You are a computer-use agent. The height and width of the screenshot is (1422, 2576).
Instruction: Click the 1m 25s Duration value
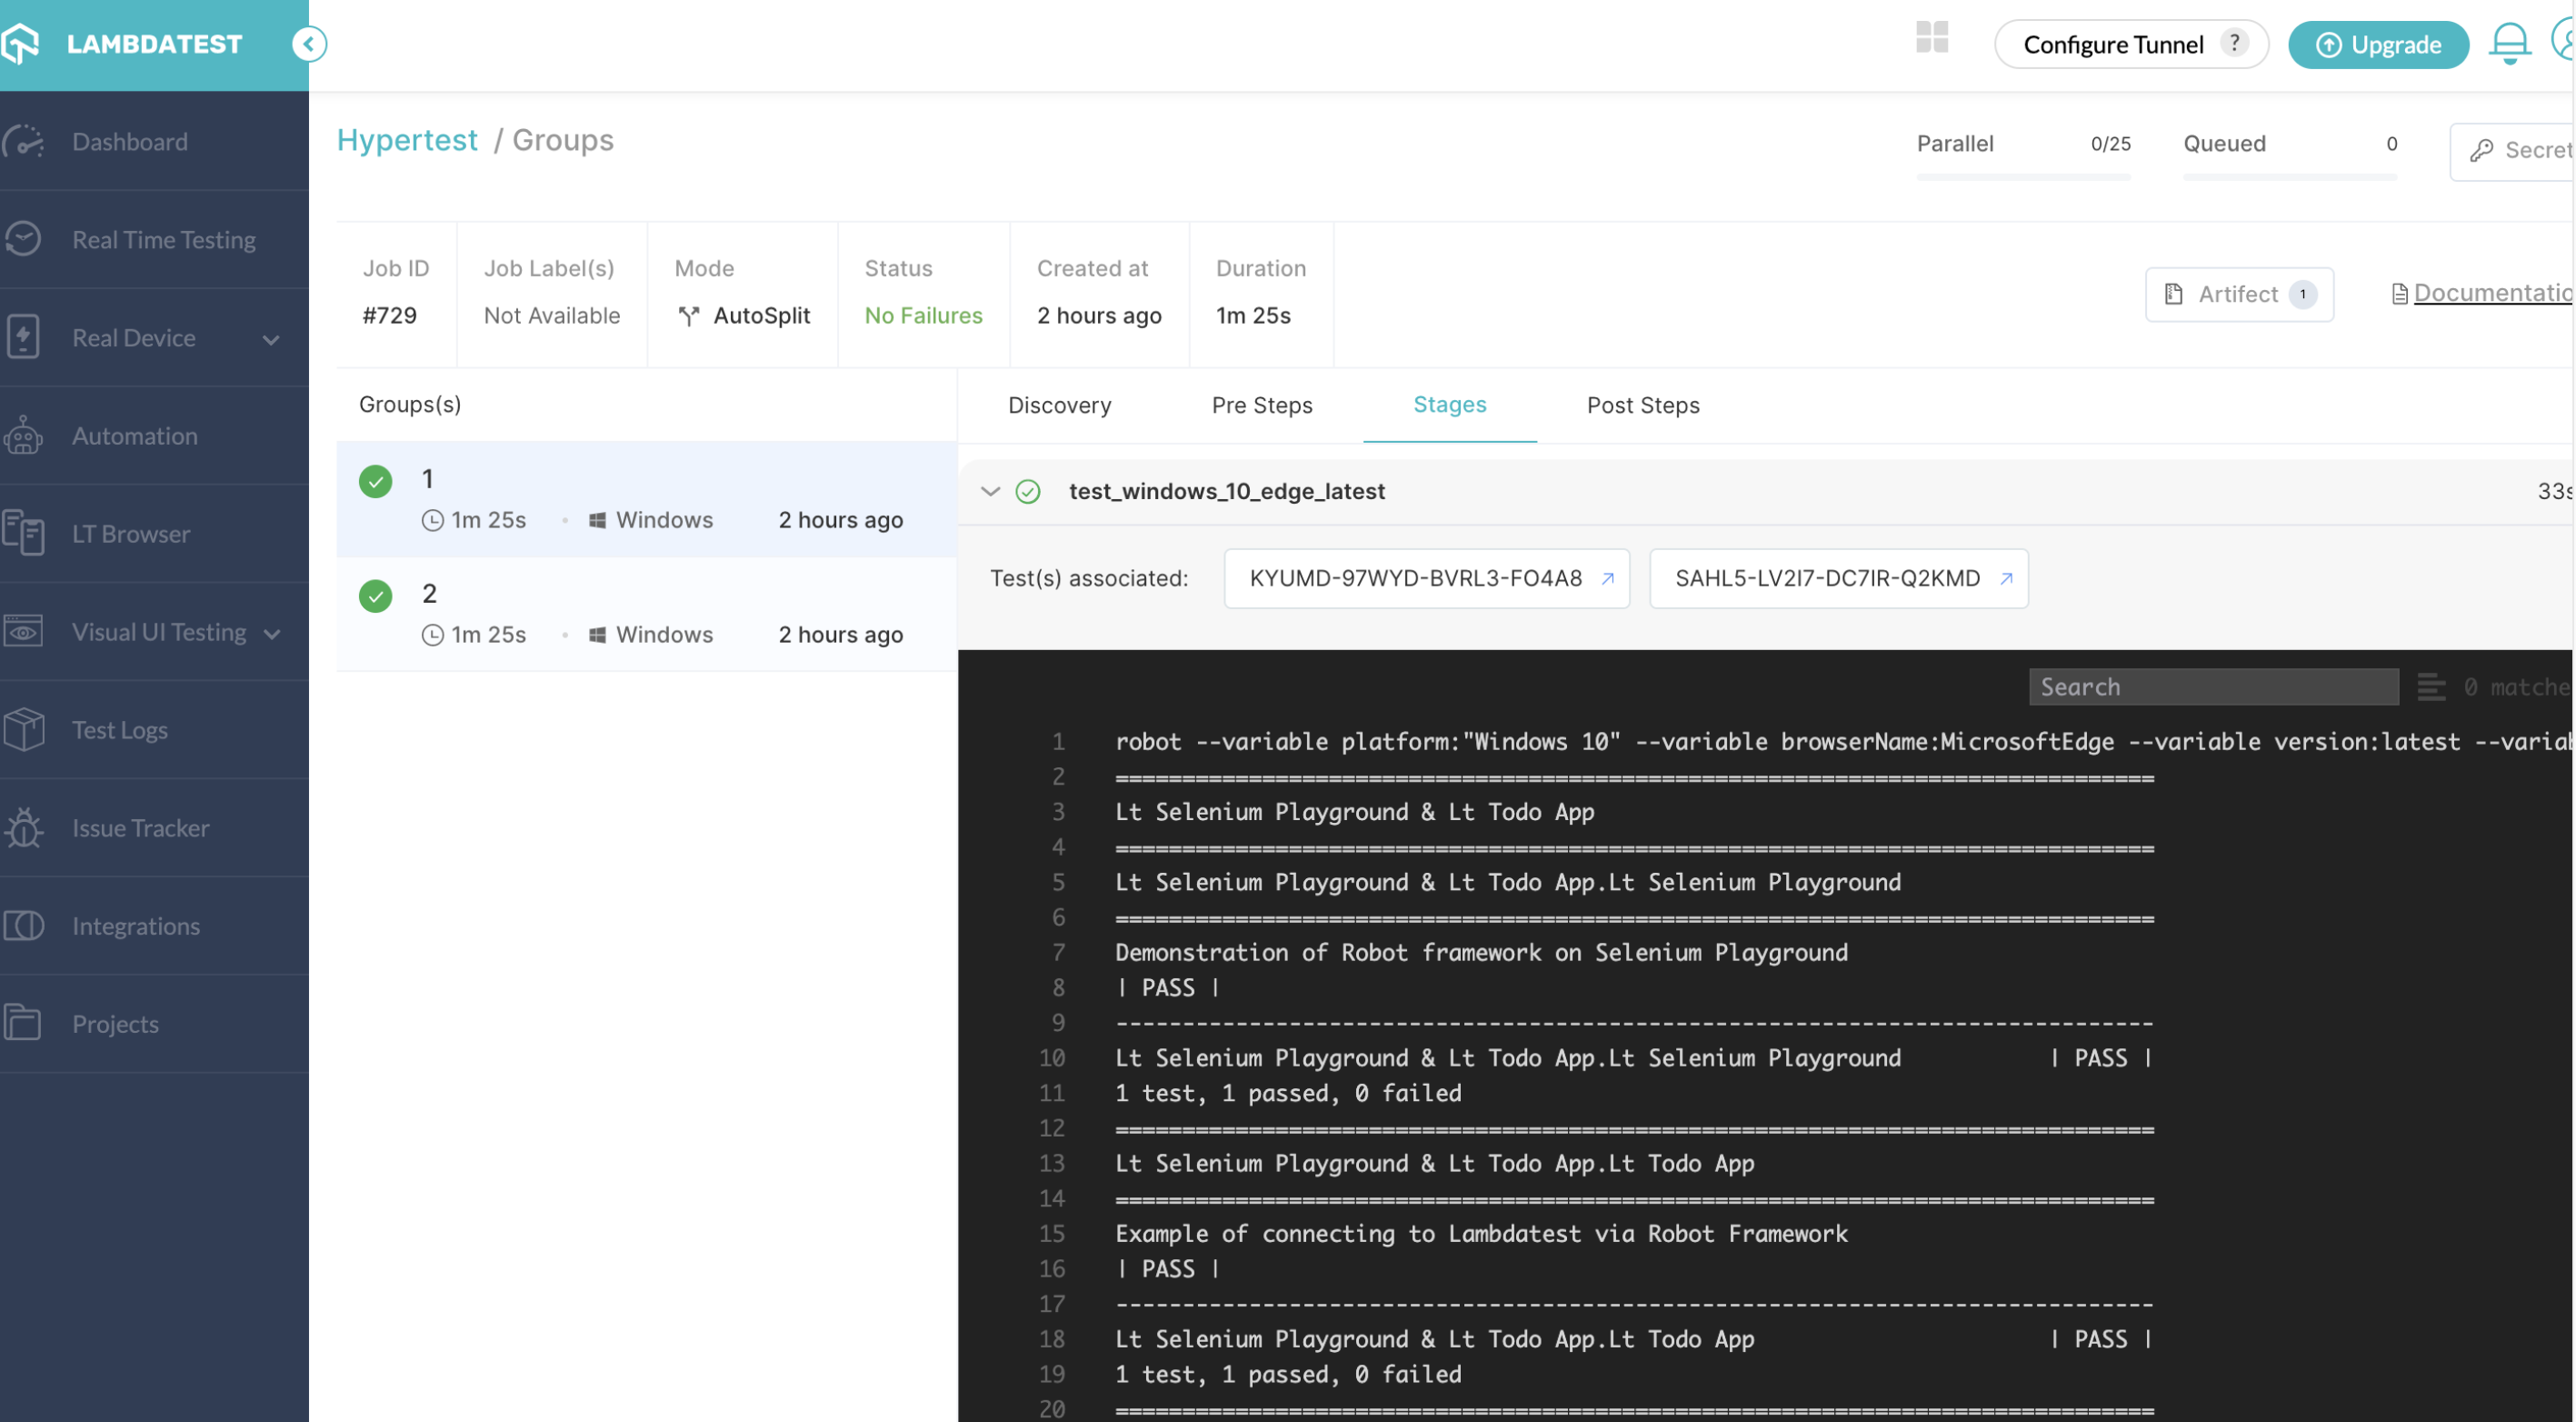pyautogui.click(x=1253, y=316)
